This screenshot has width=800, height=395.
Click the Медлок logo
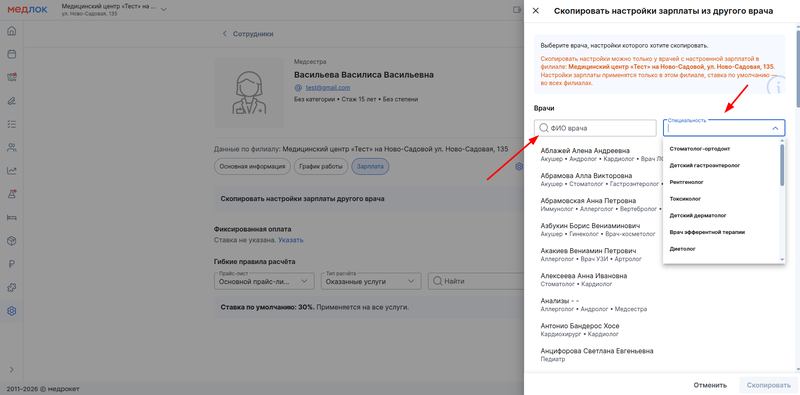point(28,9)
